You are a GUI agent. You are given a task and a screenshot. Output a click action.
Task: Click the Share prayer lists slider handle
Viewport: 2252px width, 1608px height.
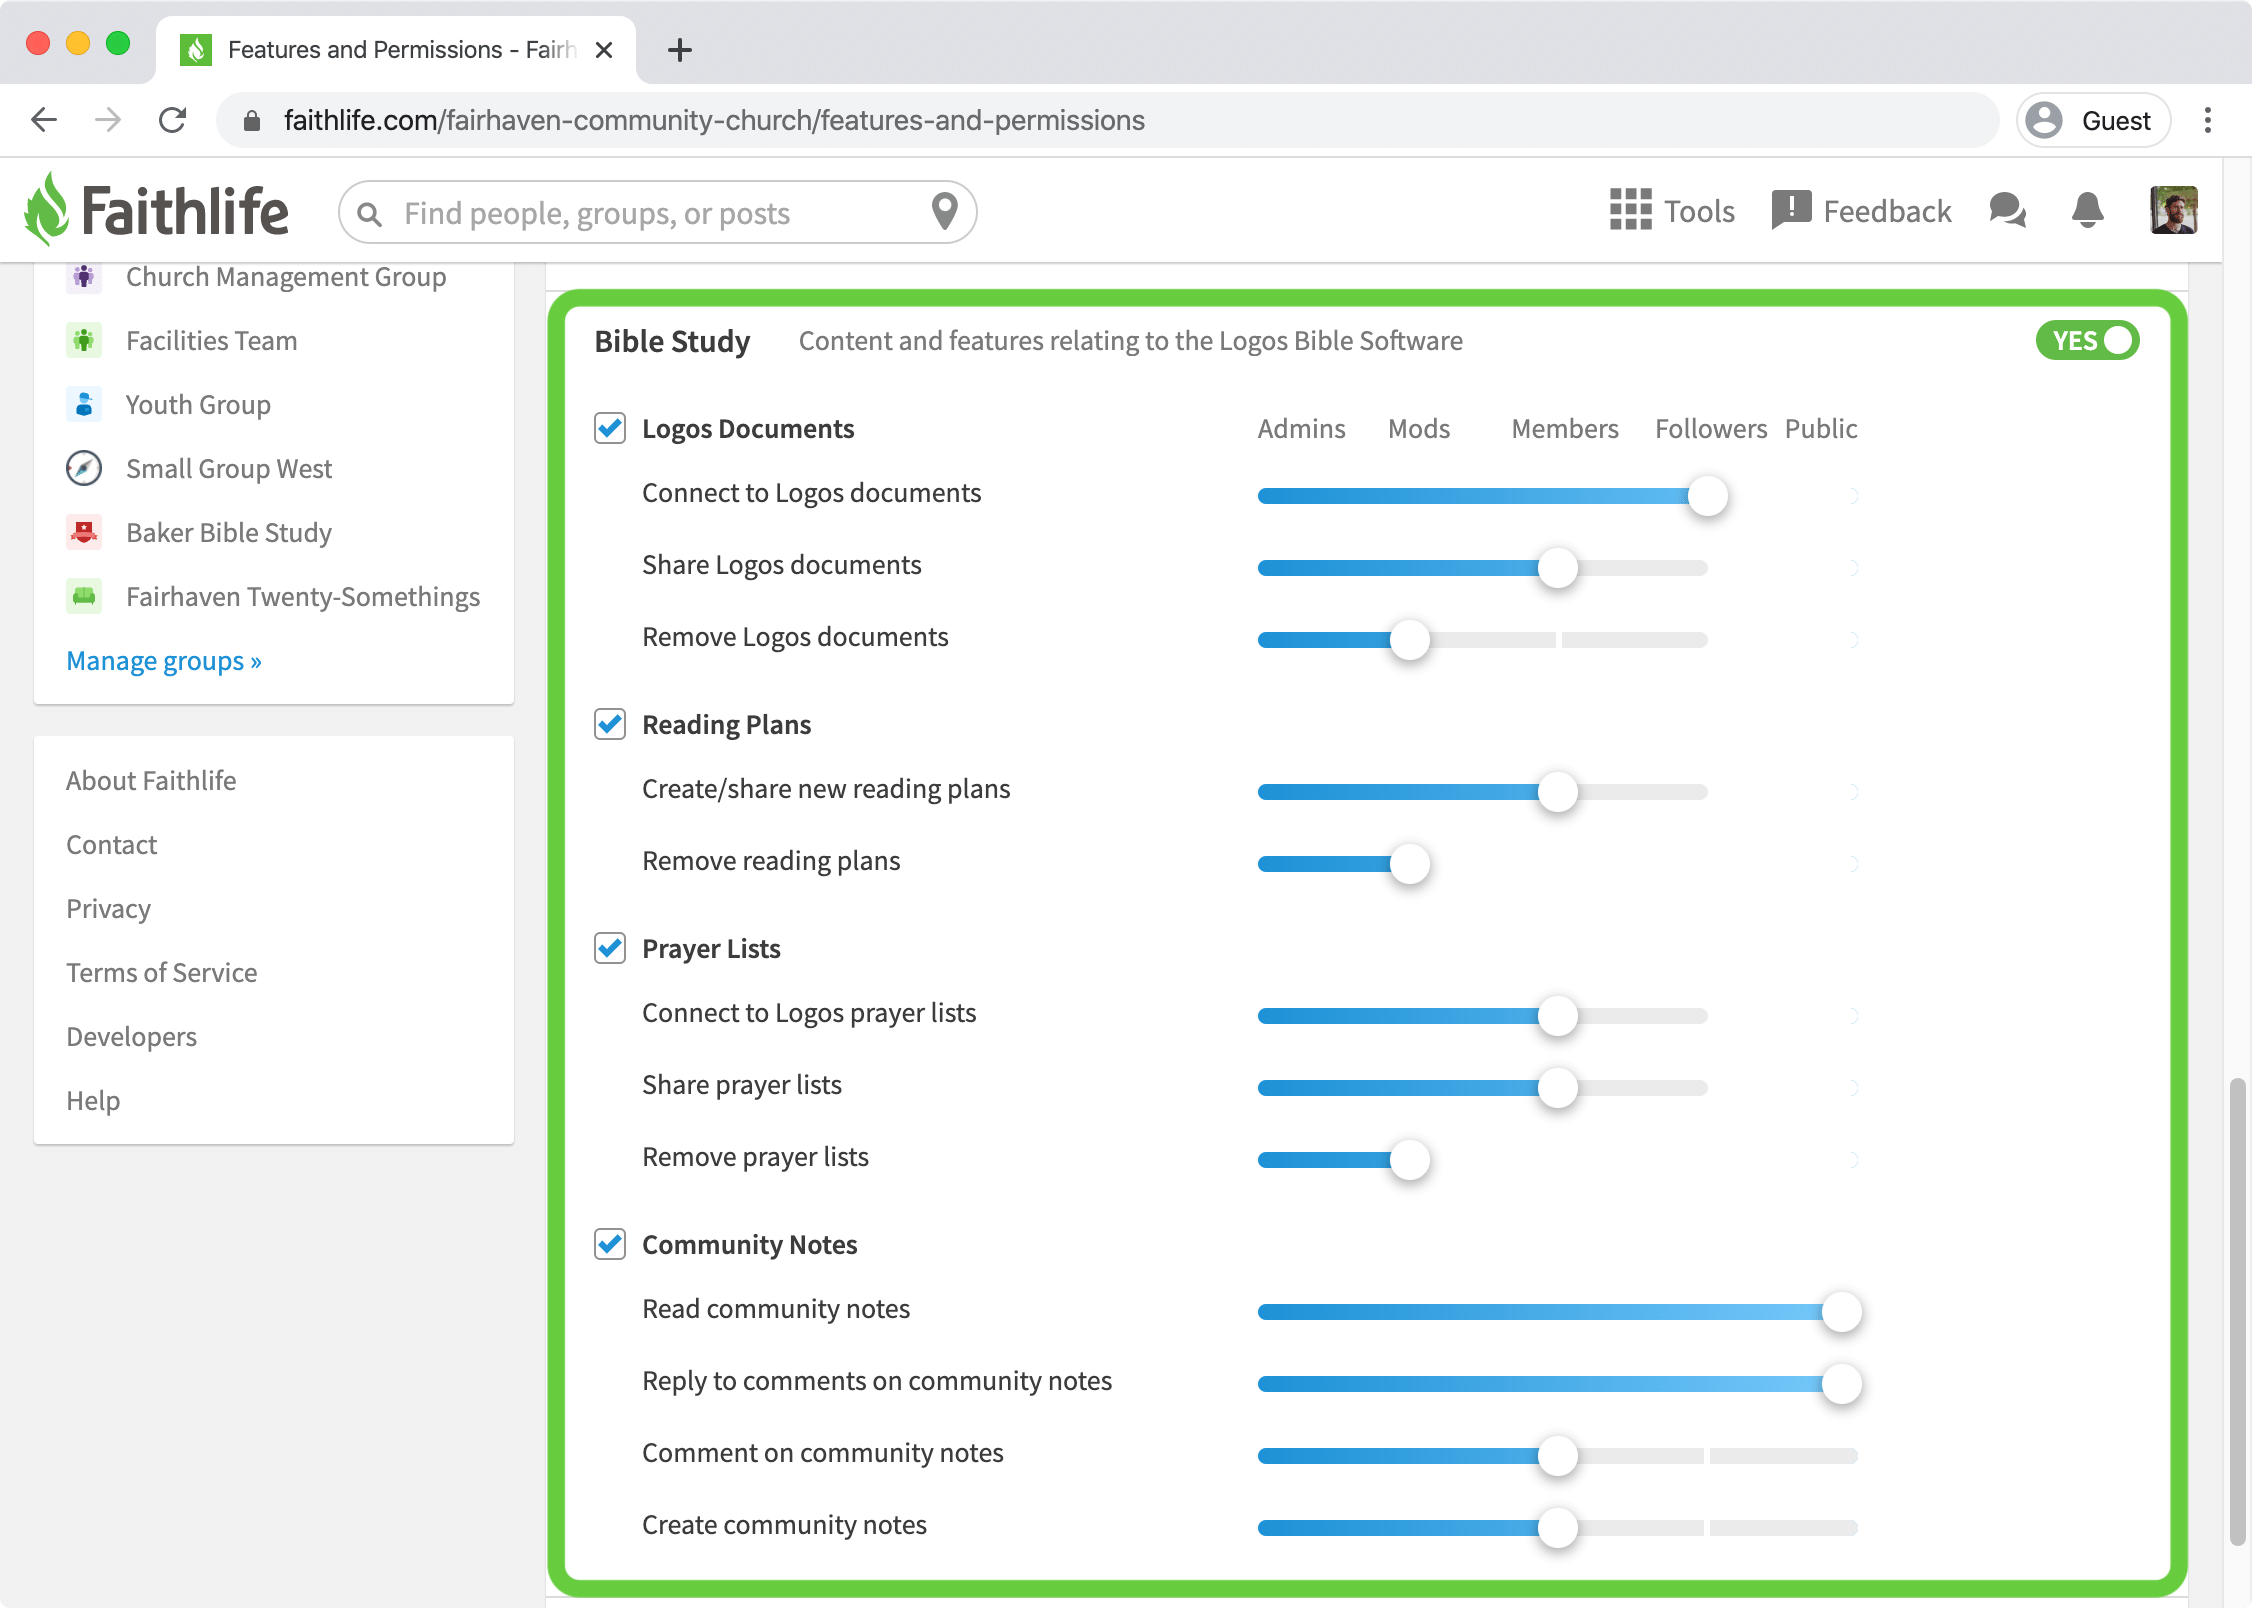[x=1558, y=1088]
